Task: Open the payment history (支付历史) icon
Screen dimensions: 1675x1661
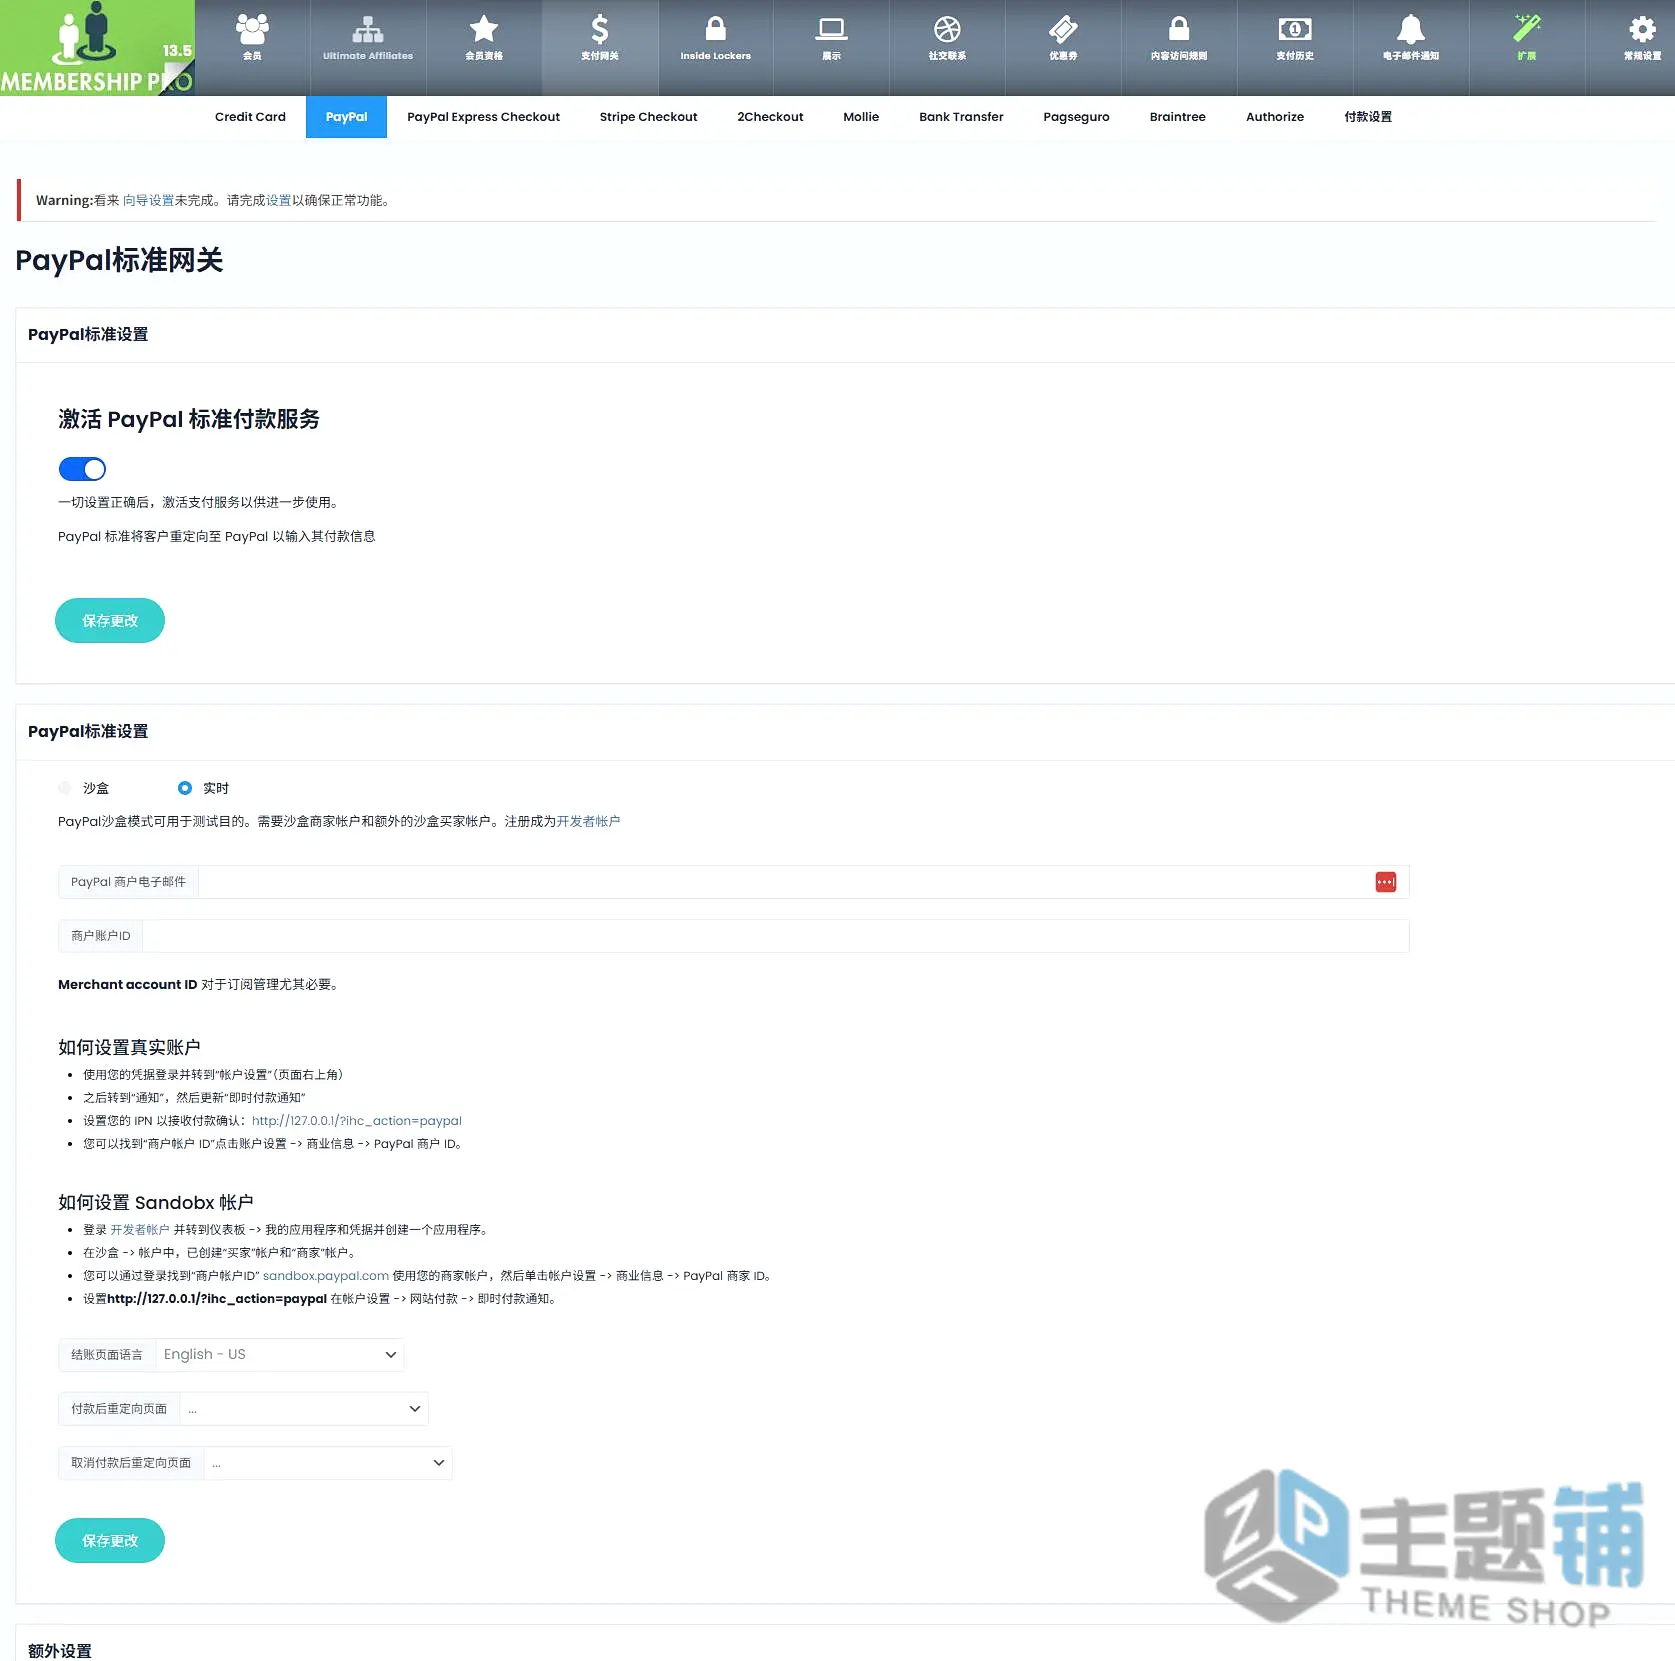Action: click(1295, 38)
